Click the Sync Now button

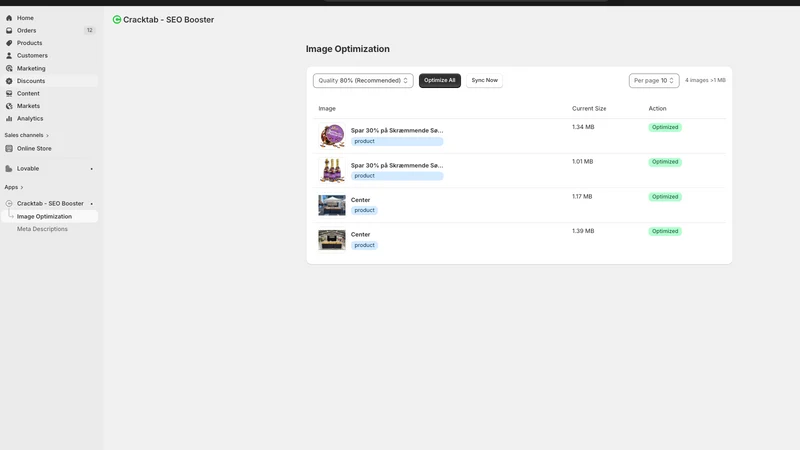[x=484, y=81]
